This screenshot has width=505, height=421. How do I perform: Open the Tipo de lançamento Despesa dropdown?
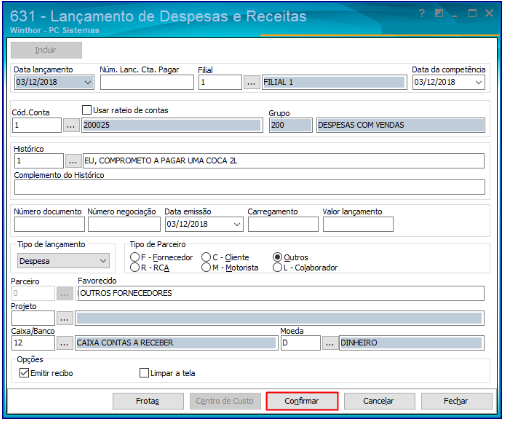click(x=63, y=261)
